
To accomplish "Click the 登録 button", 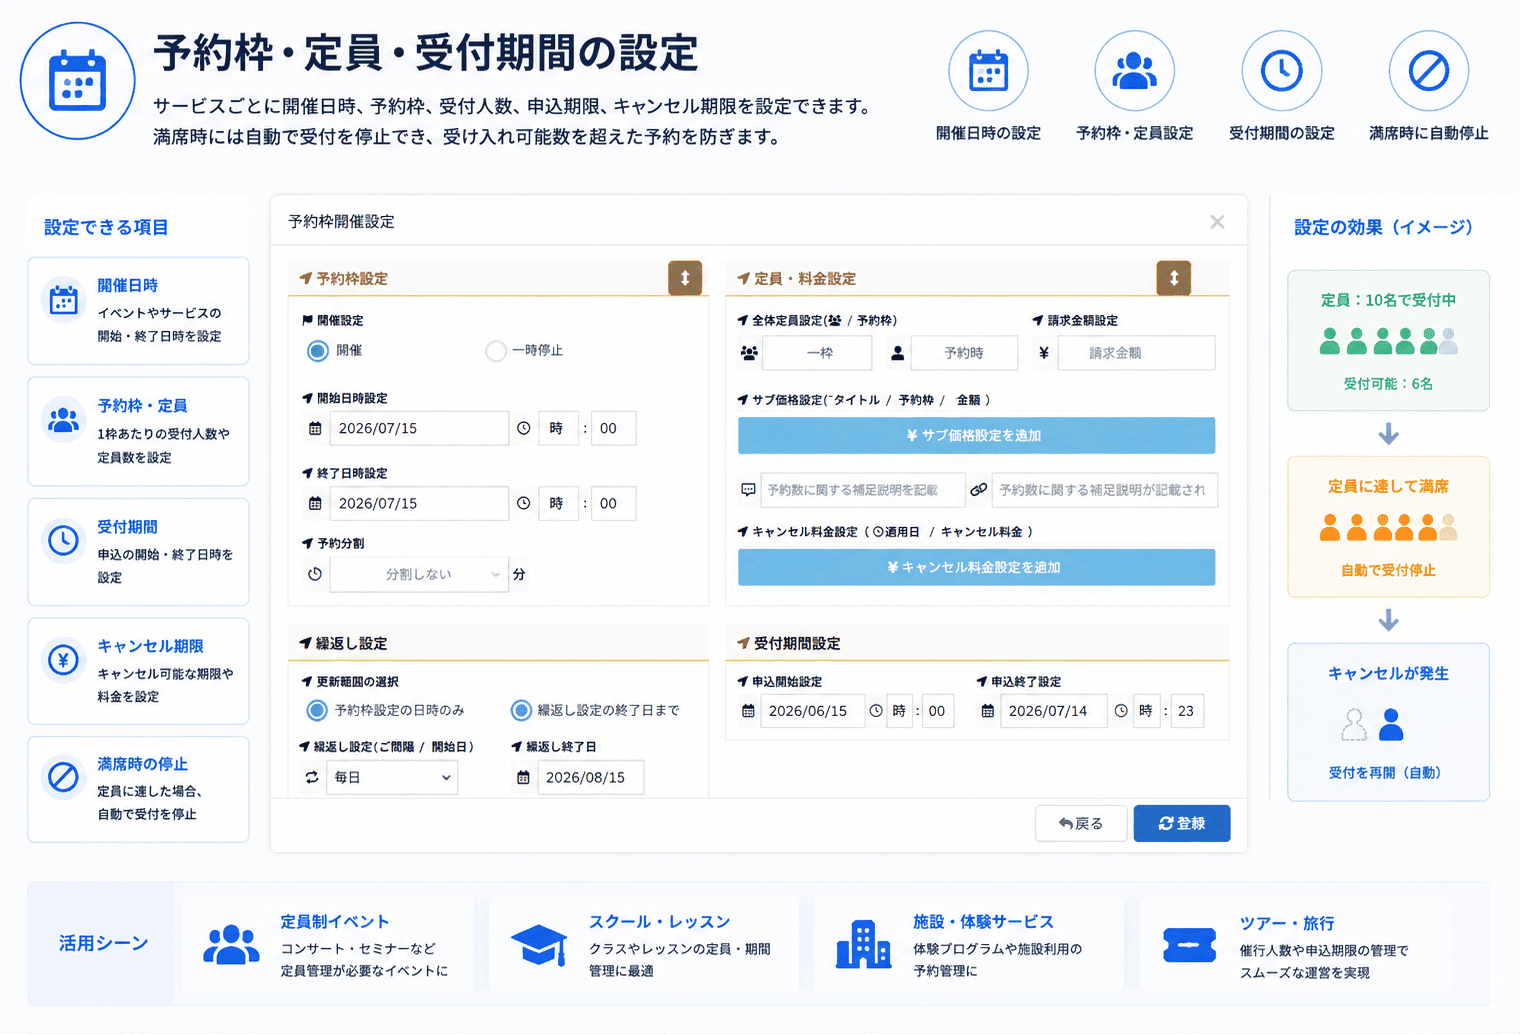I will point(1182,823).
